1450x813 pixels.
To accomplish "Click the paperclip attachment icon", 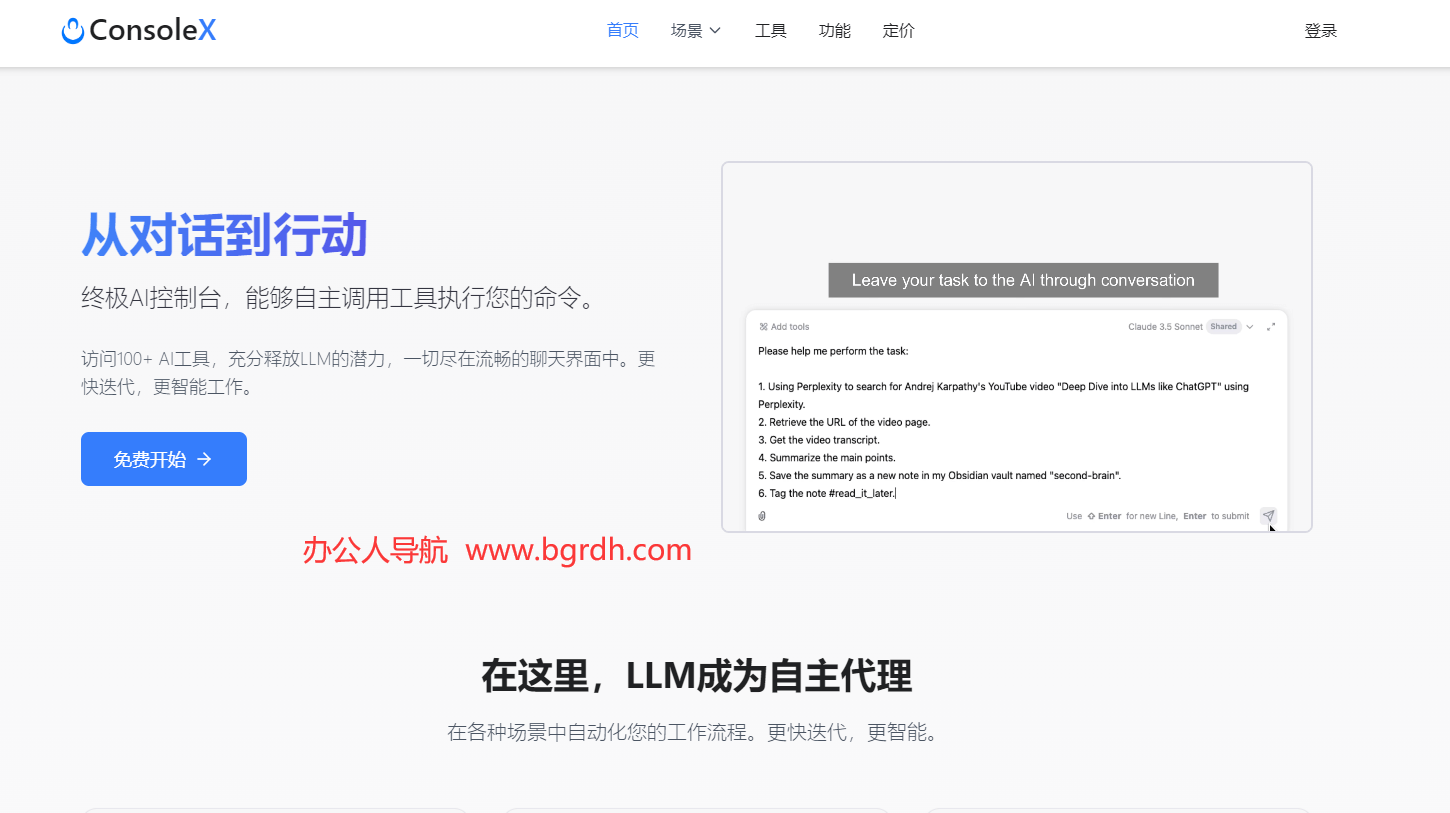I will [761, 516].
